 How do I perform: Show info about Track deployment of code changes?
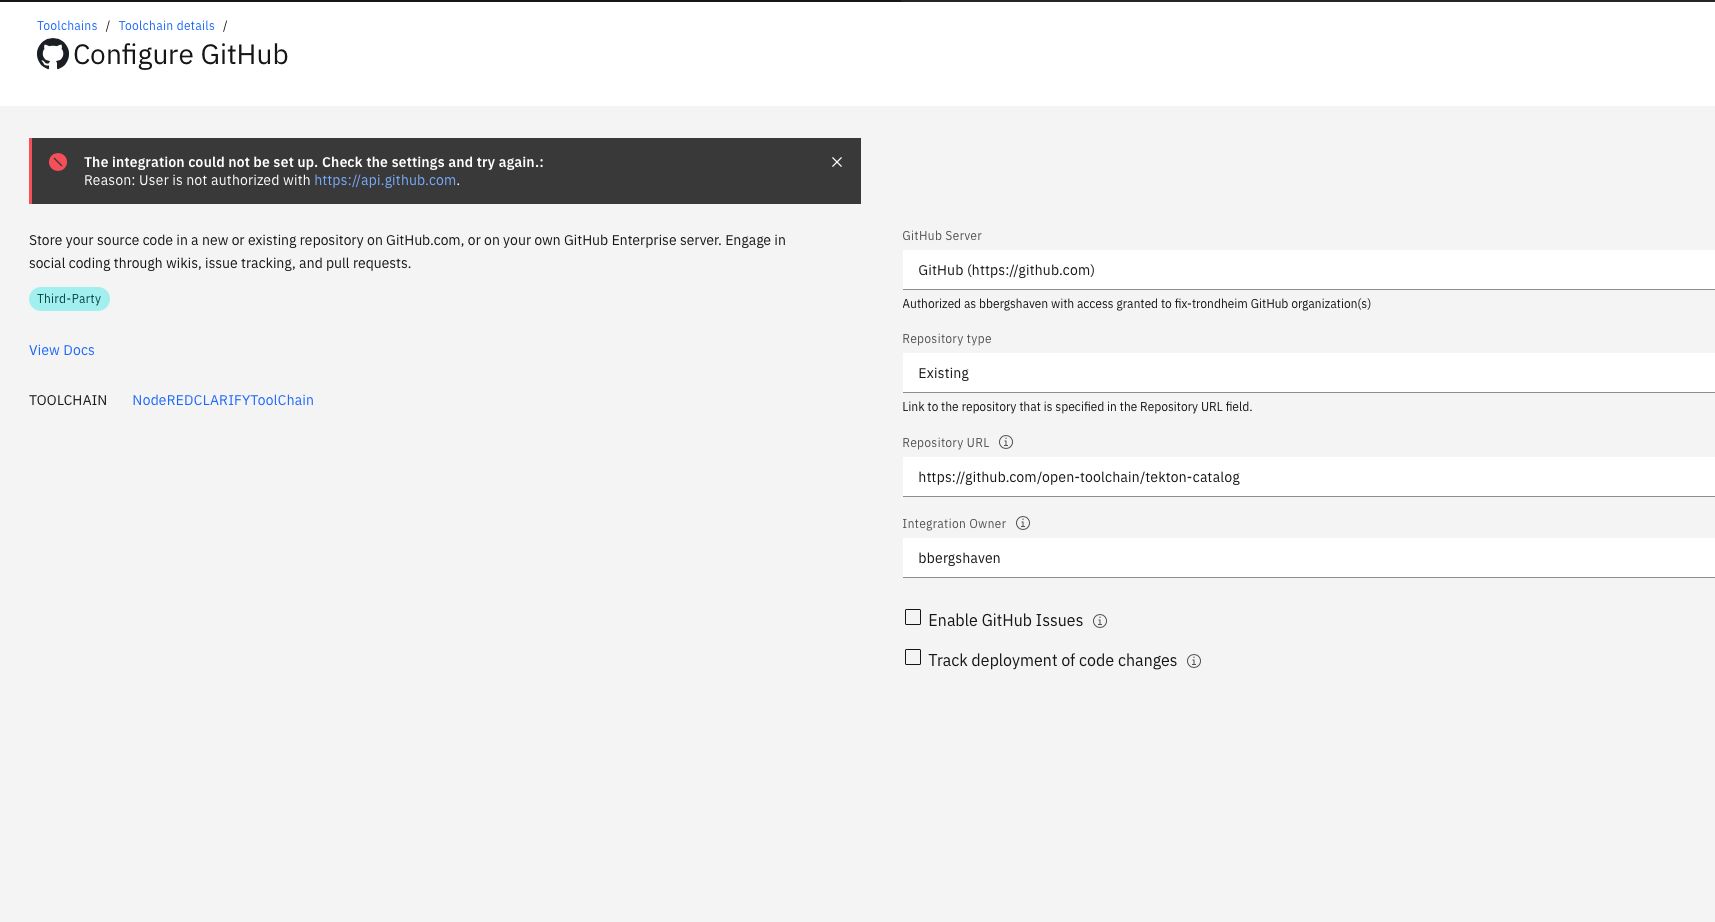click(x=1194, y=661)
